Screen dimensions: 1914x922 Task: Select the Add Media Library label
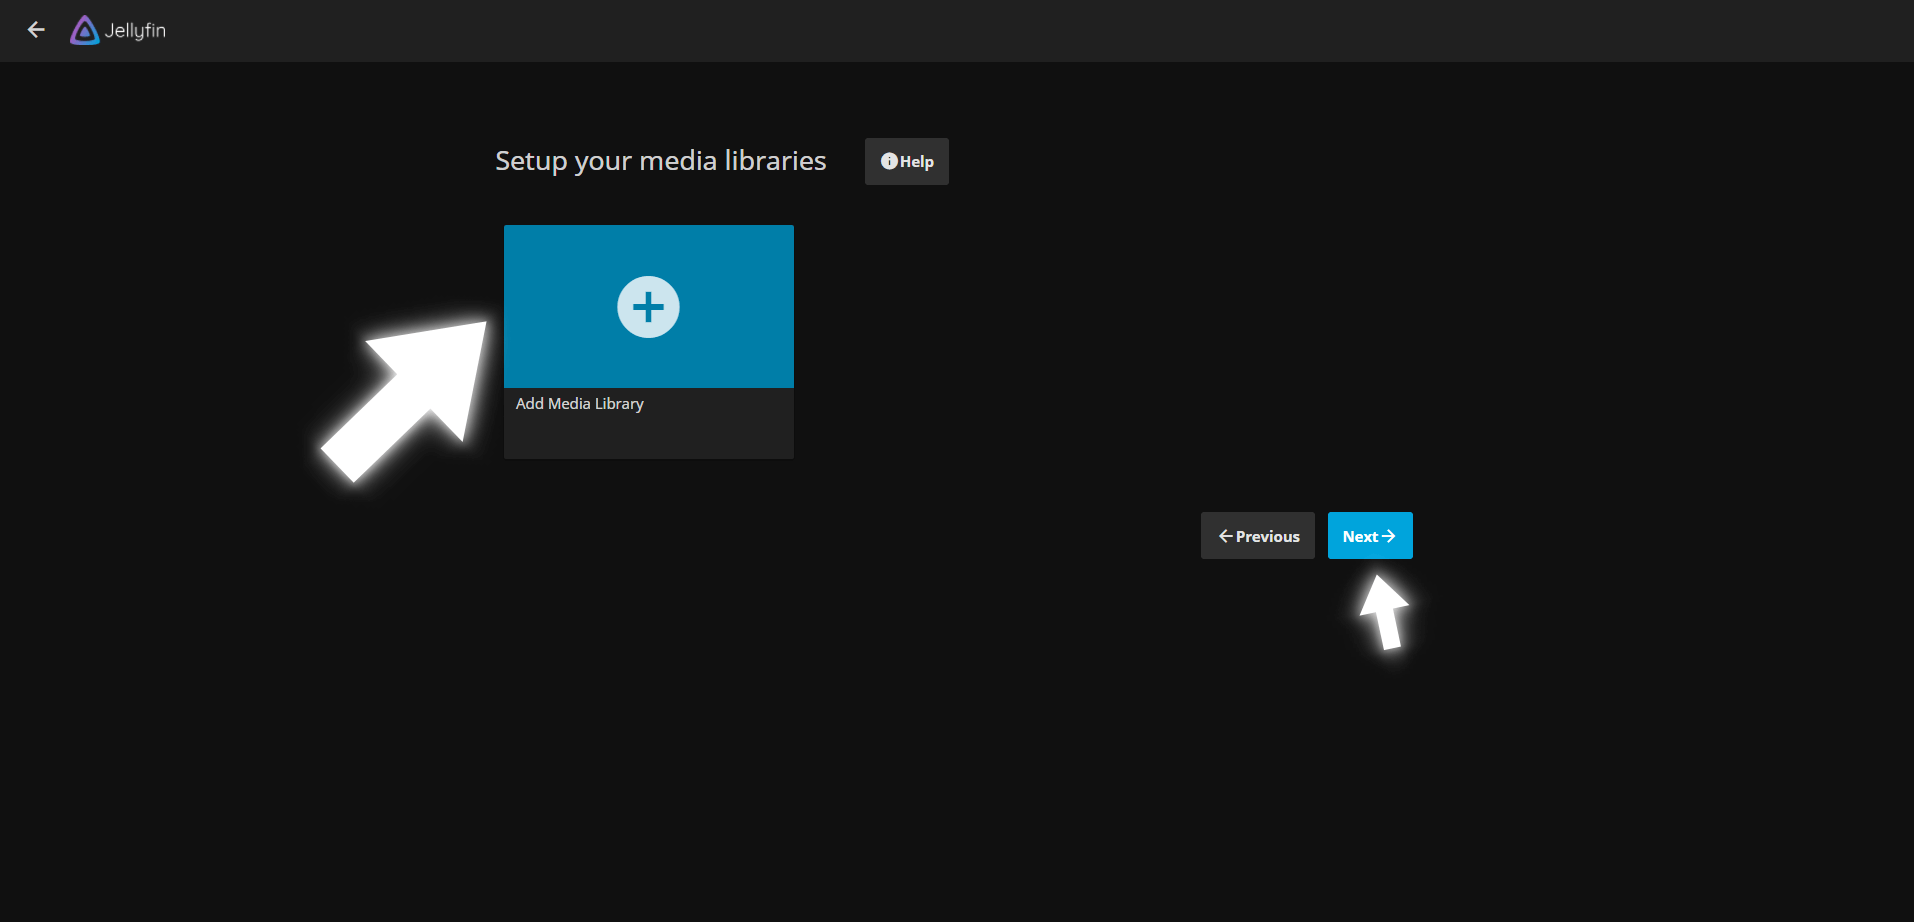580,404
